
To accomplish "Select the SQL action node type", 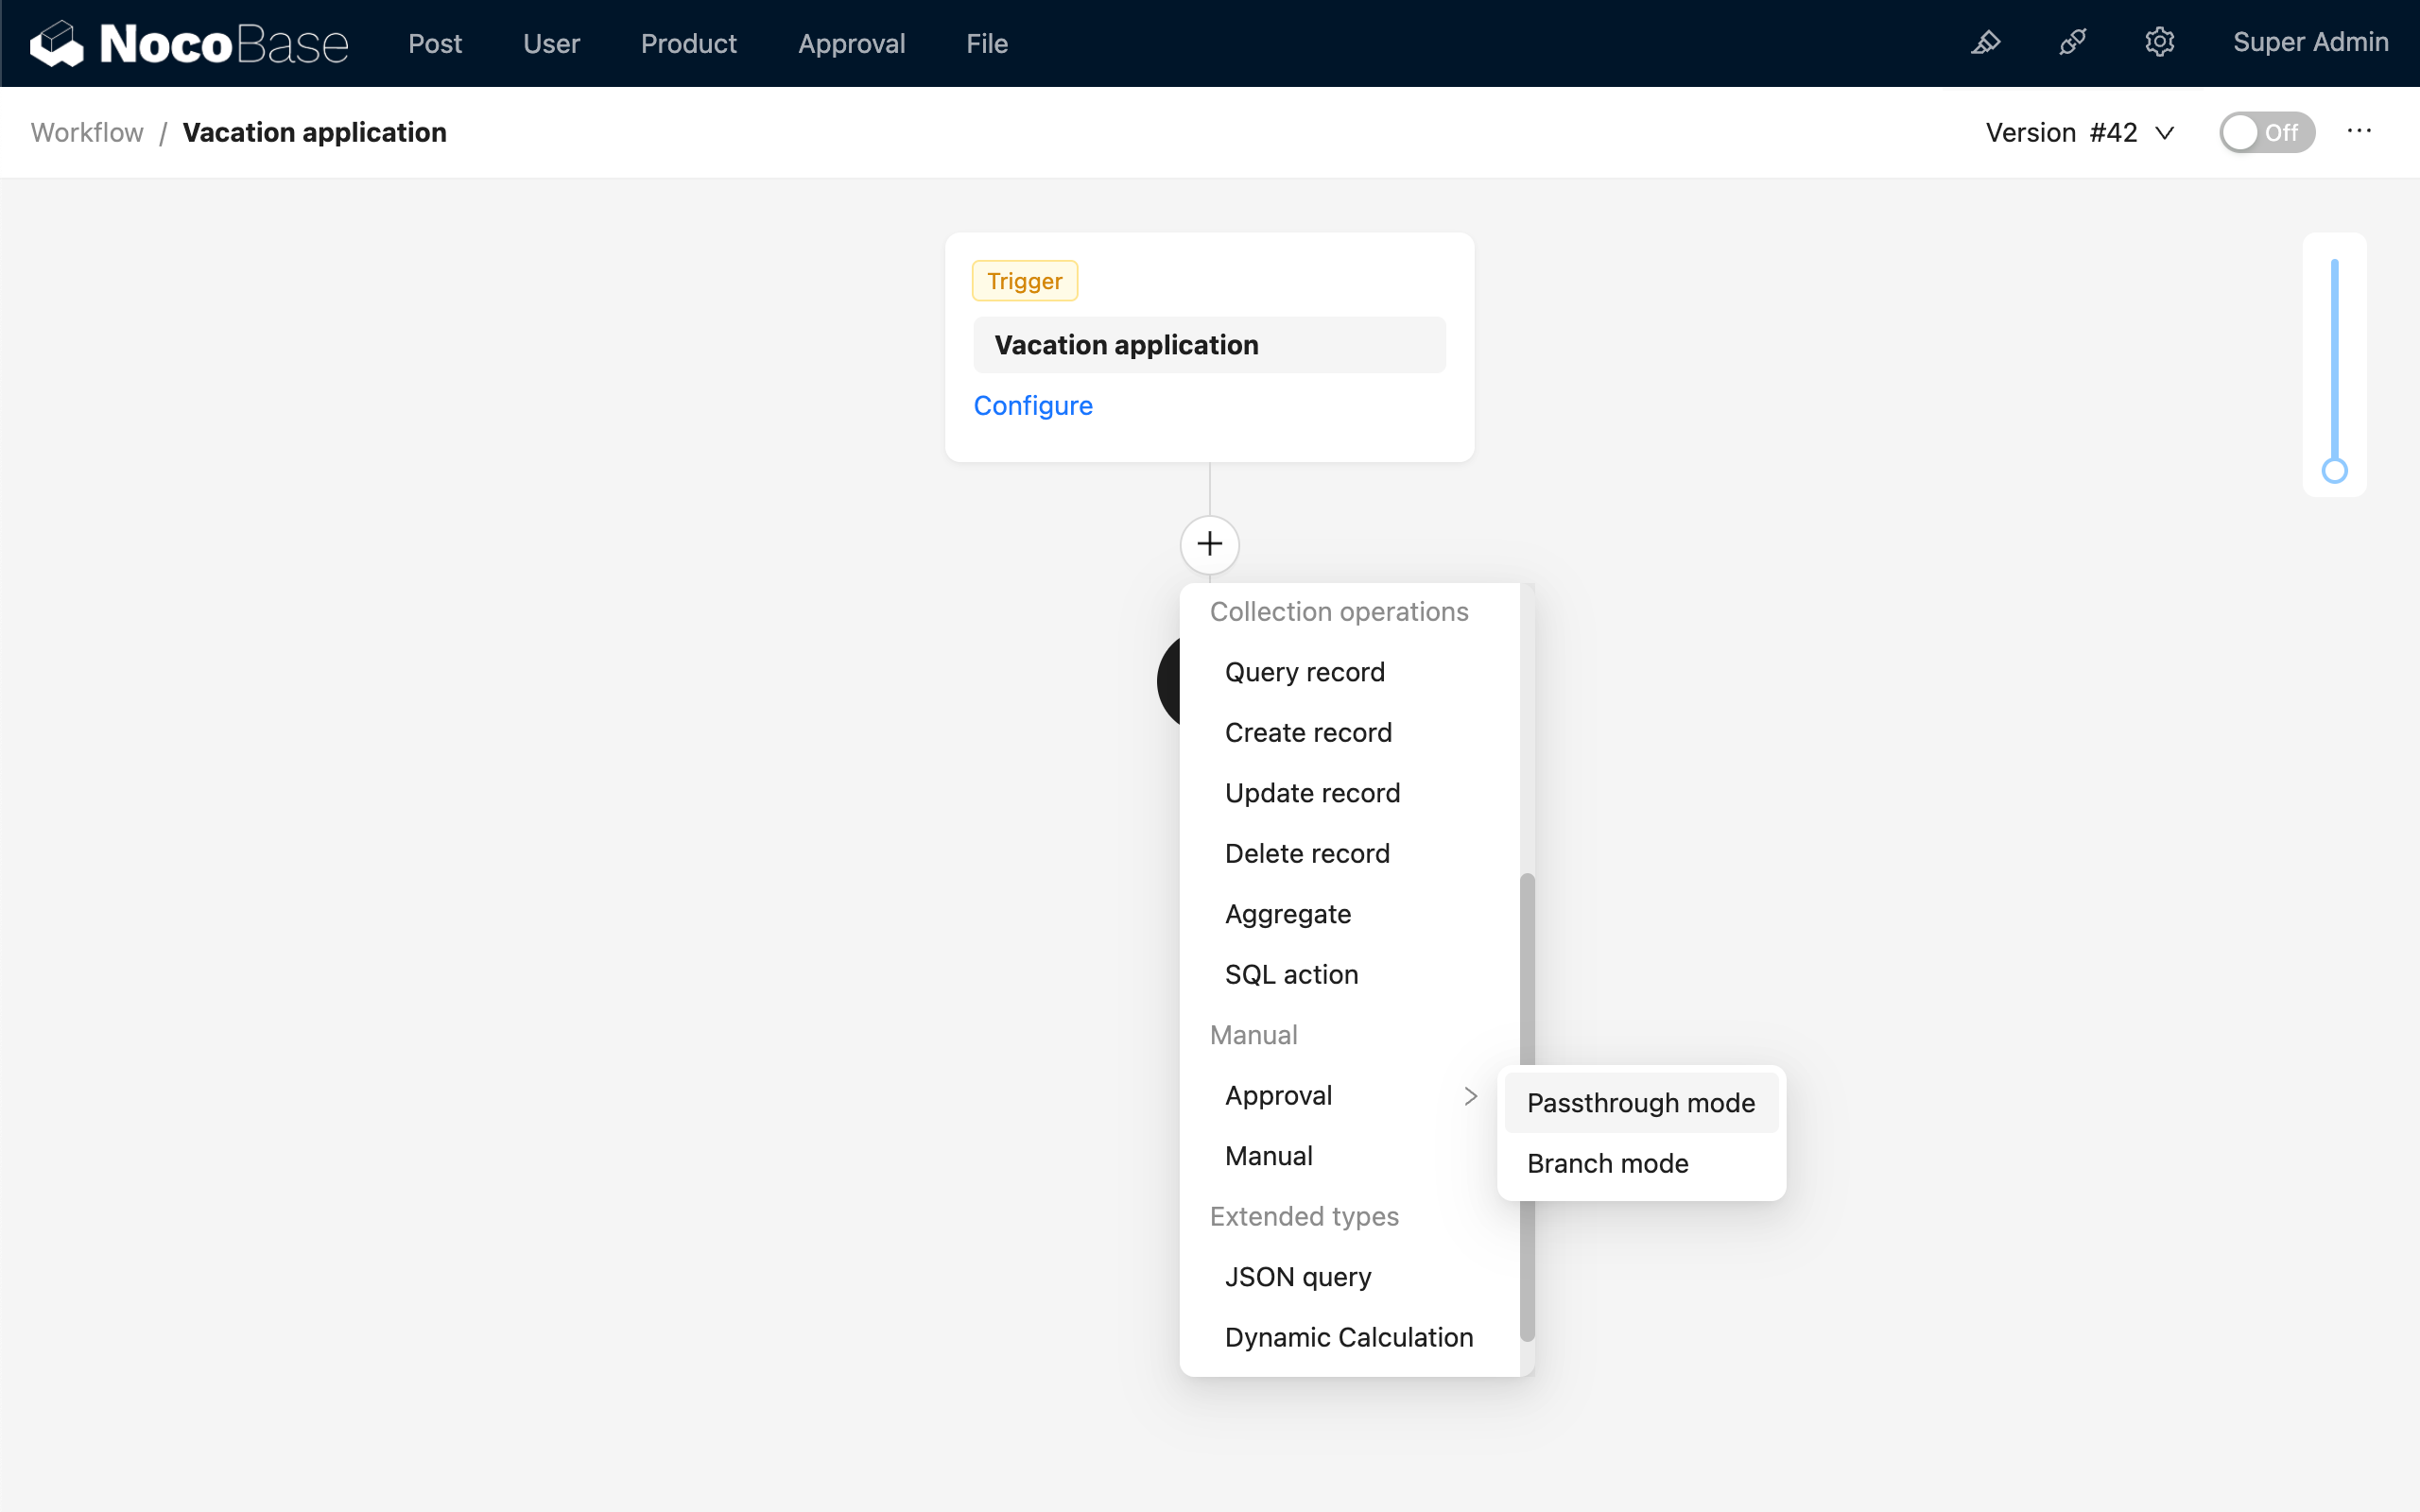I will (x=1291, y=973).
